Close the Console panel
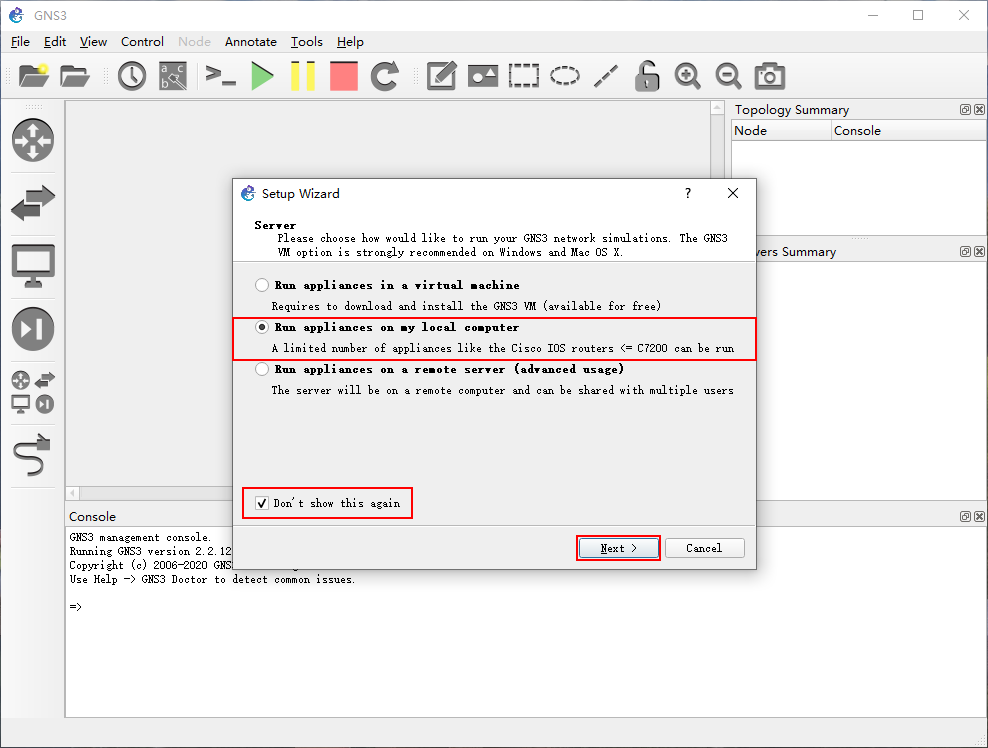The height and width of the screenshot is (748, 988). 979,516
